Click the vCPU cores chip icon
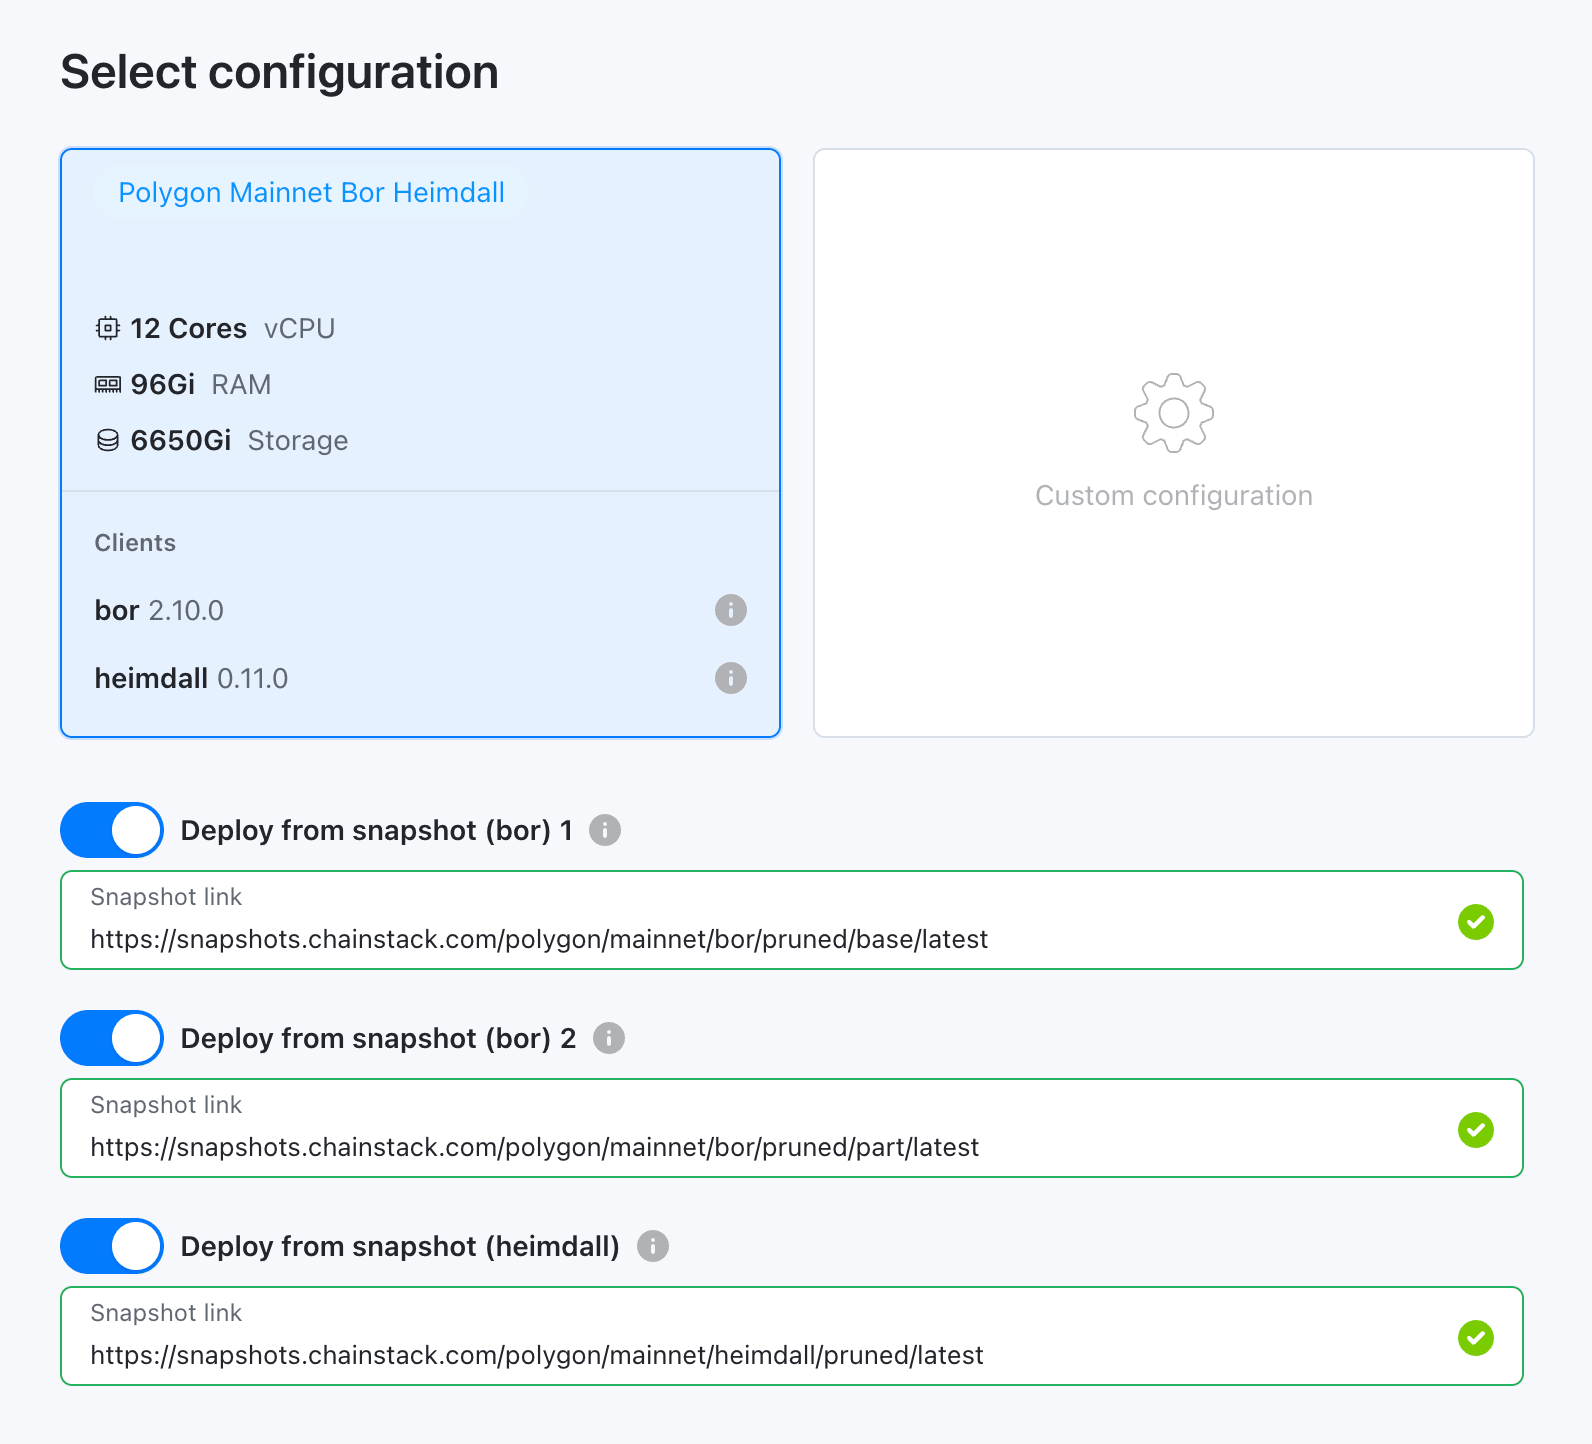 108,328
